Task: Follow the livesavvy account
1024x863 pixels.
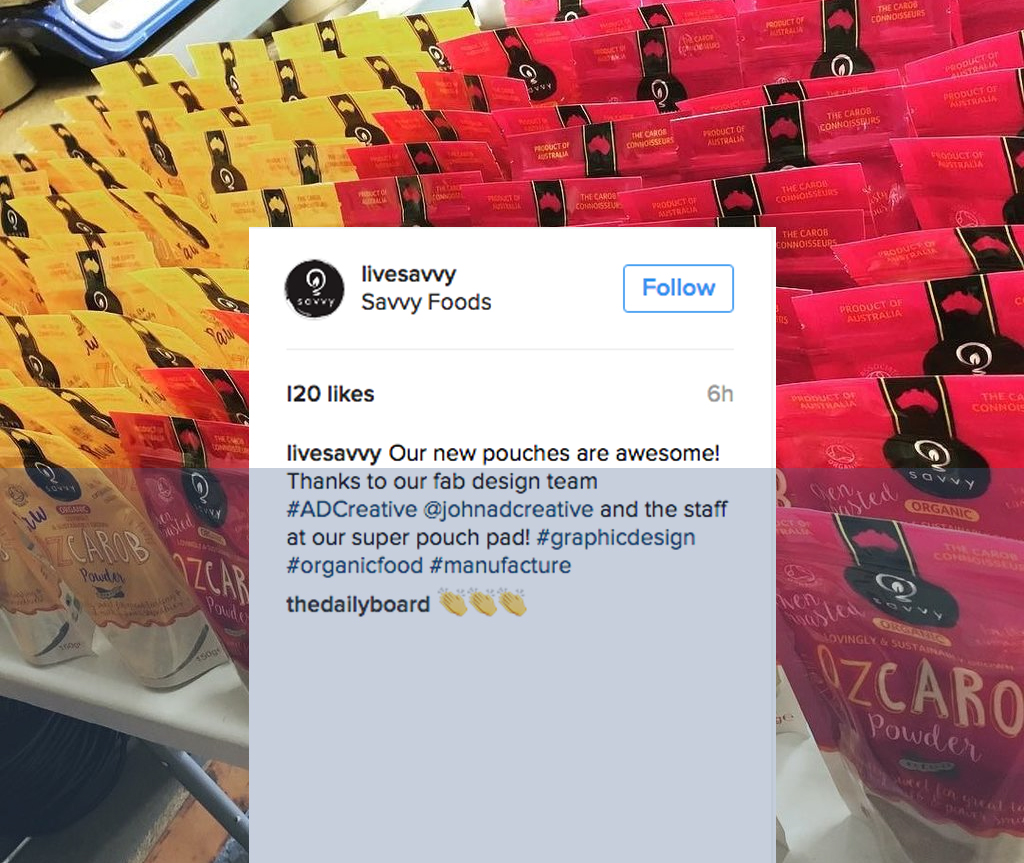Action: (678, 288)
